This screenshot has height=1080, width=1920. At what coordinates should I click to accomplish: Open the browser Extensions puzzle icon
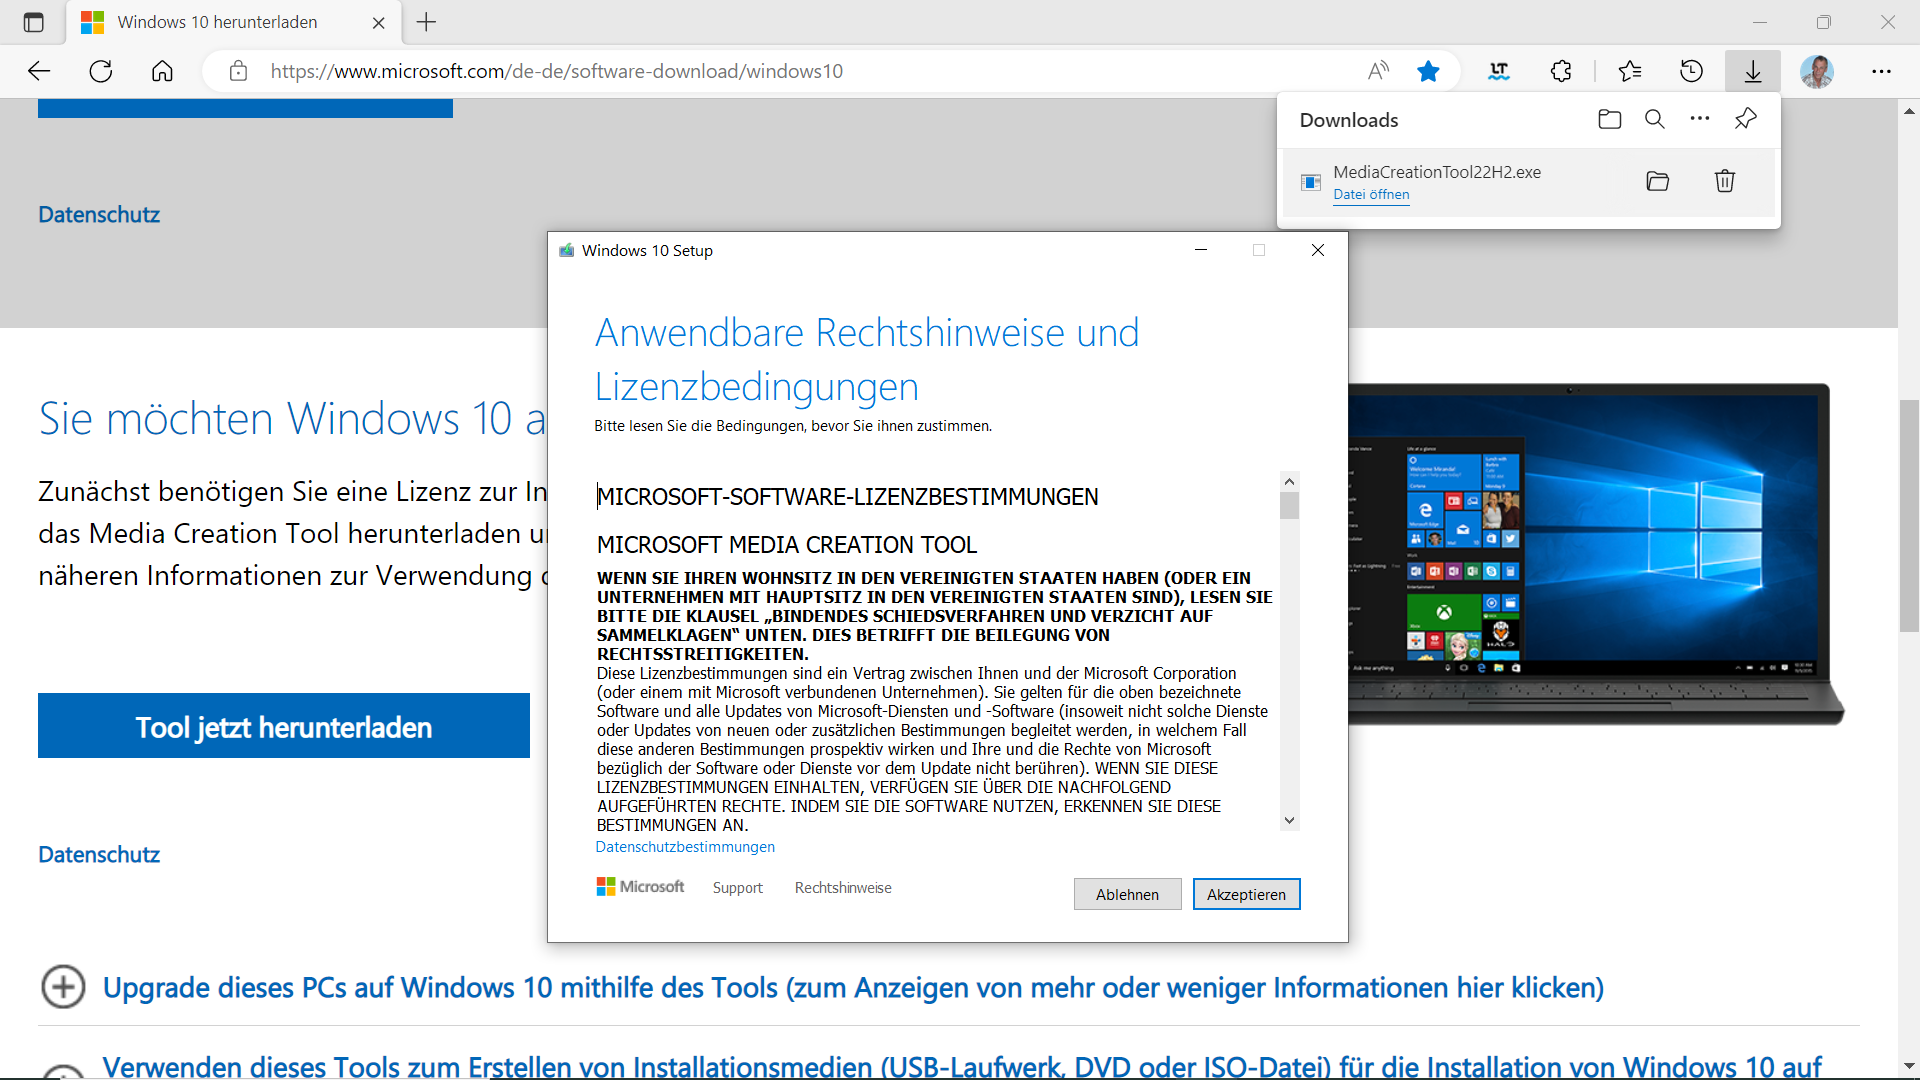[1561, 71]
